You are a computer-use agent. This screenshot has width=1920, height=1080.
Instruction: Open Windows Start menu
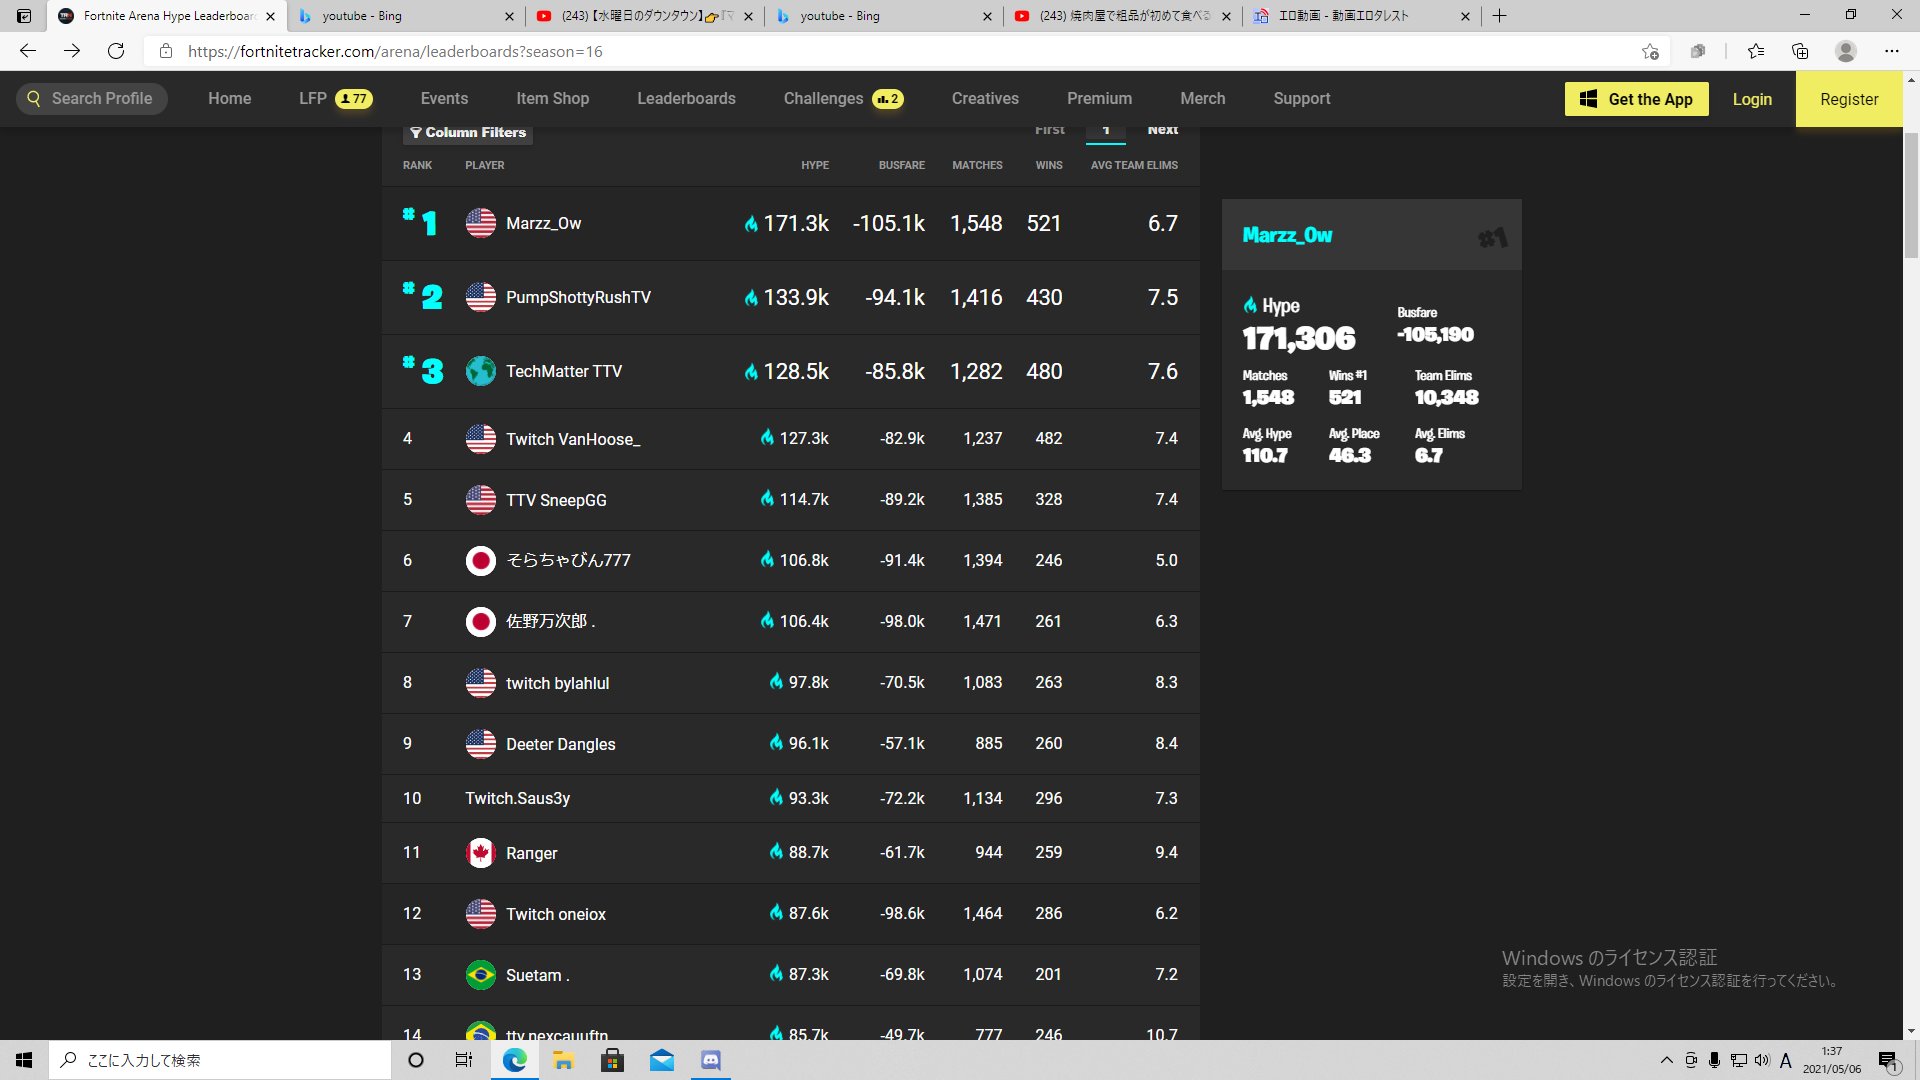coord(24,1060)
